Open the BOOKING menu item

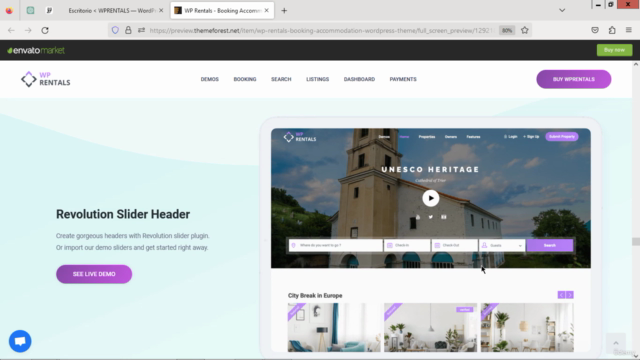245,79
